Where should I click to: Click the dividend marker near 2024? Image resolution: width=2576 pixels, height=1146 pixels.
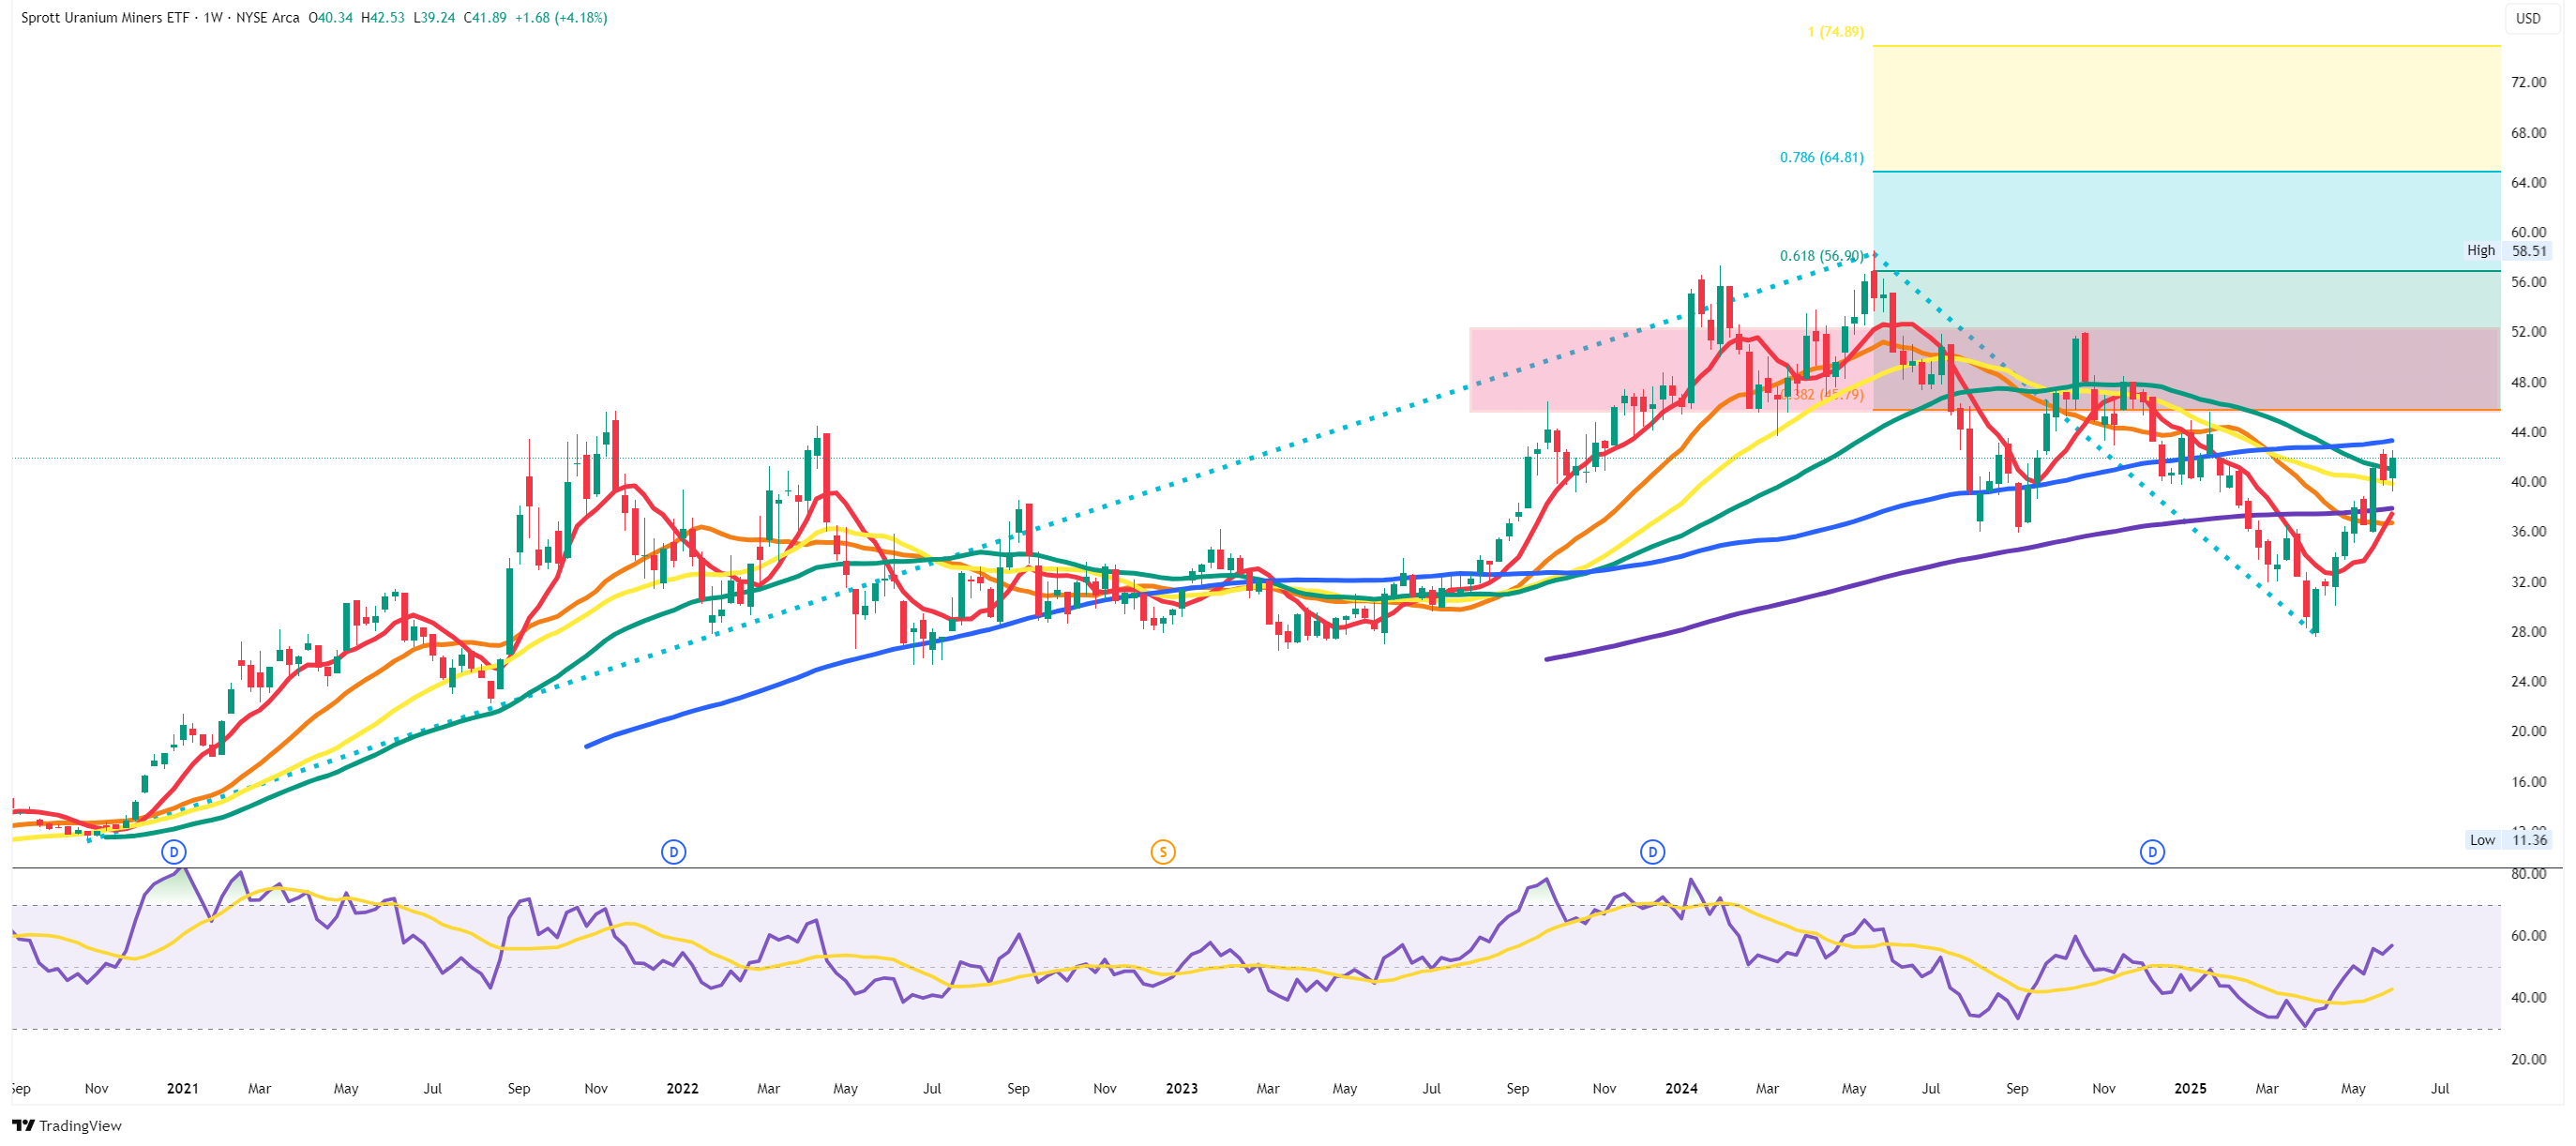point(1652,852)
